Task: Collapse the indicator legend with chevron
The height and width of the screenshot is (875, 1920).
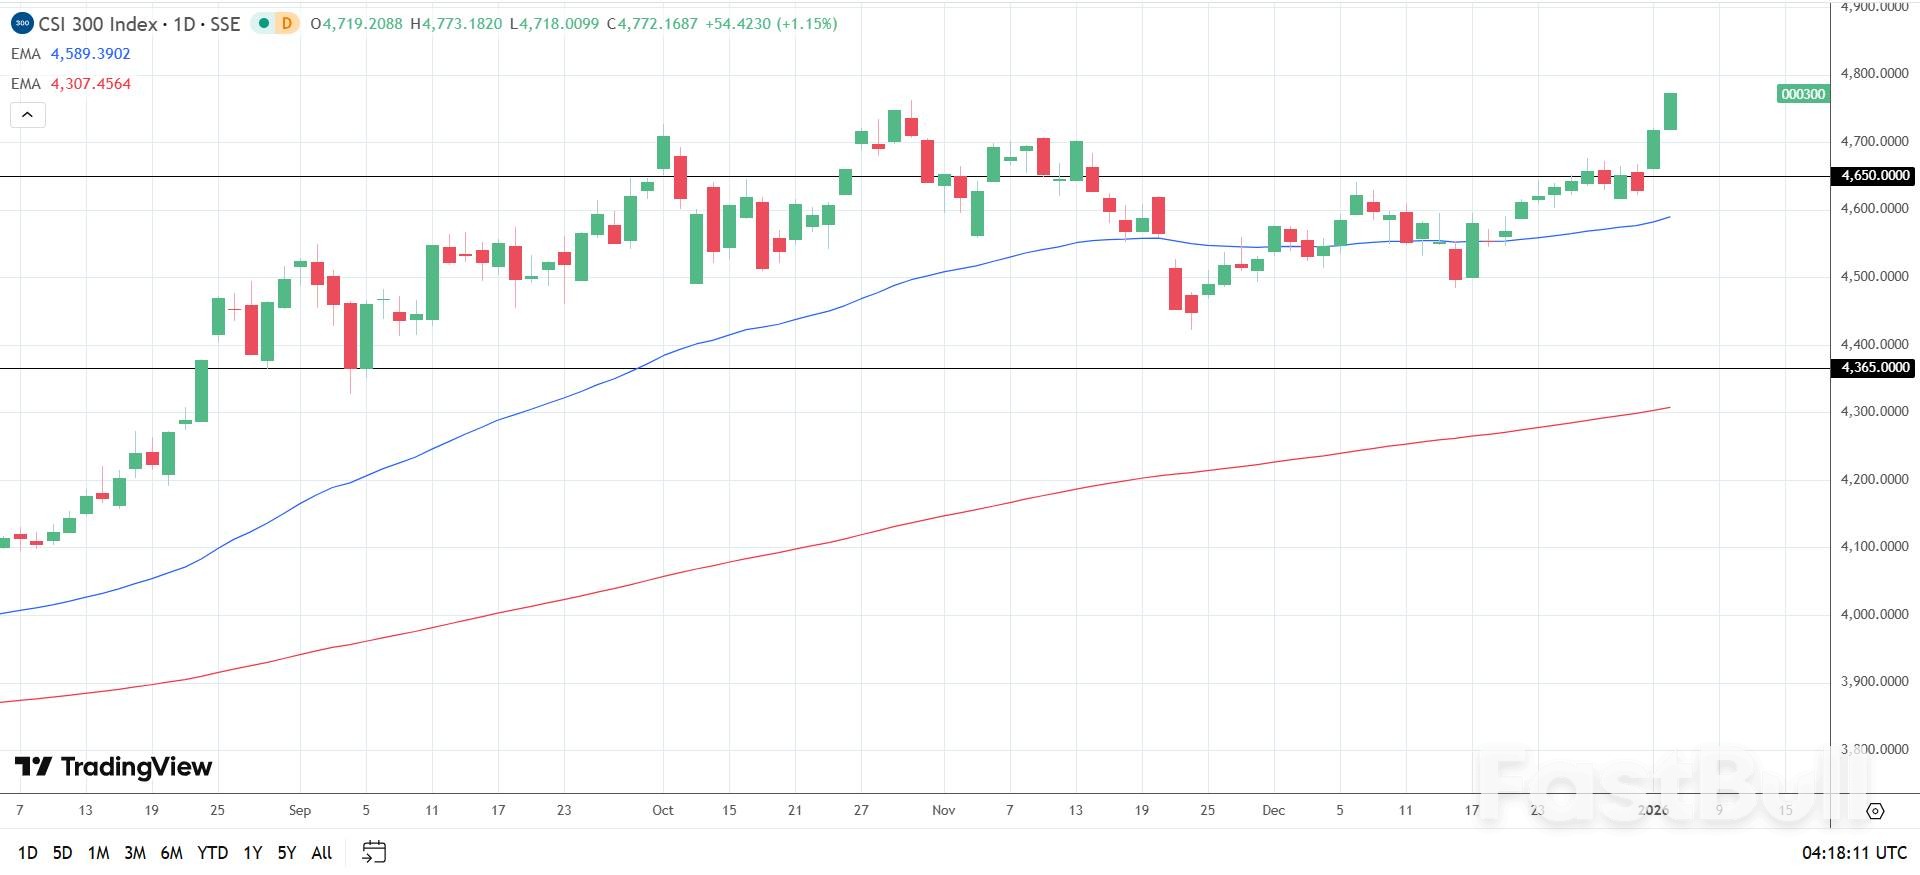Action: pos(27,115)
